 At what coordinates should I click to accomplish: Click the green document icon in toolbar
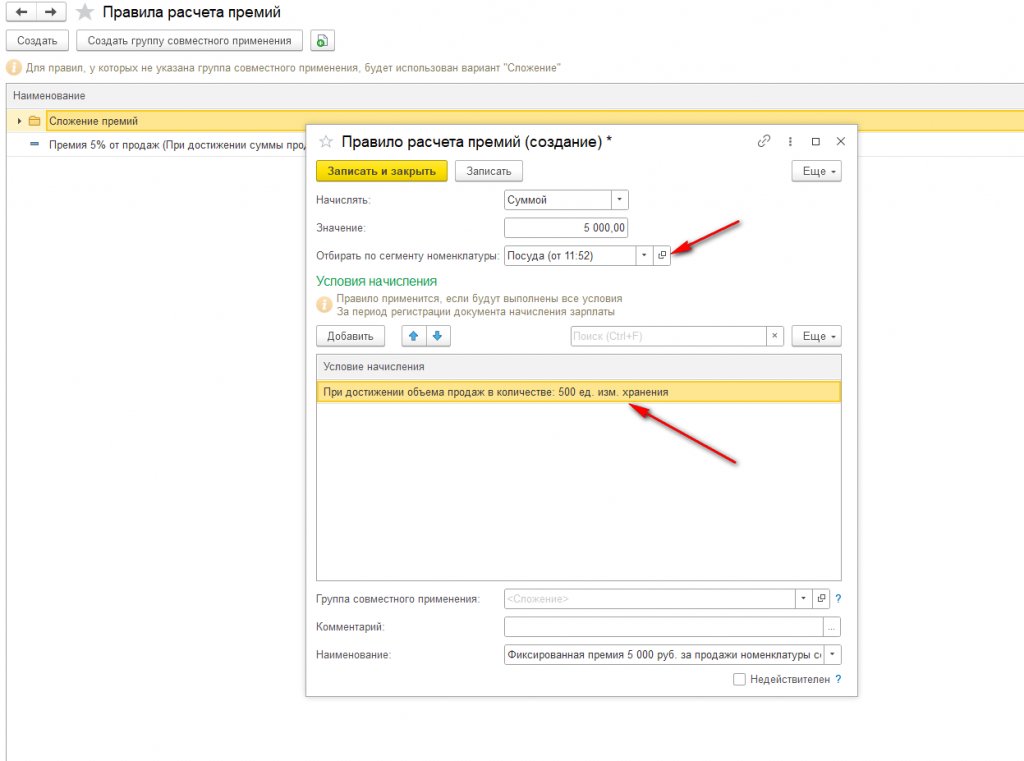(322, 40)
